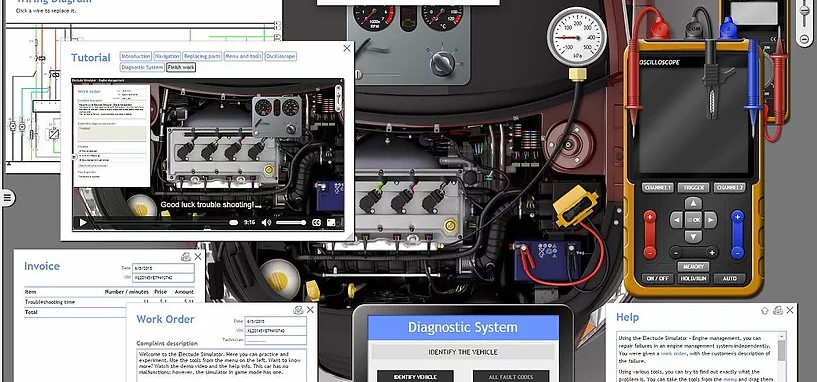Adjust the tutorial video volume slider
The height and width of the screenshot is (382, 817).
[x=291, y=223]
